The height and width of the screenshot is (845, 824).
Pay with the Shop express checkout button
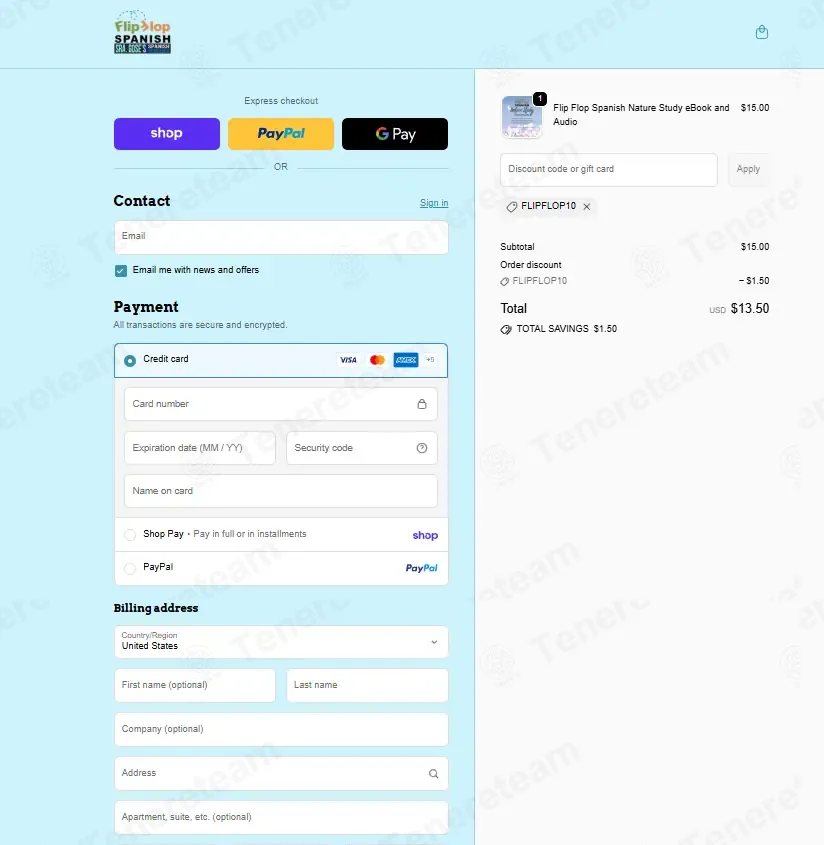[x=167, y=134]
